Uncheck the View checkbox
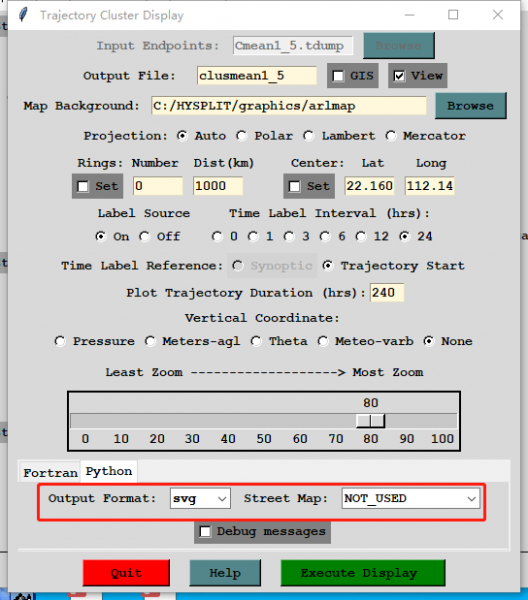 pyautogui.click(x=399, y=76)
